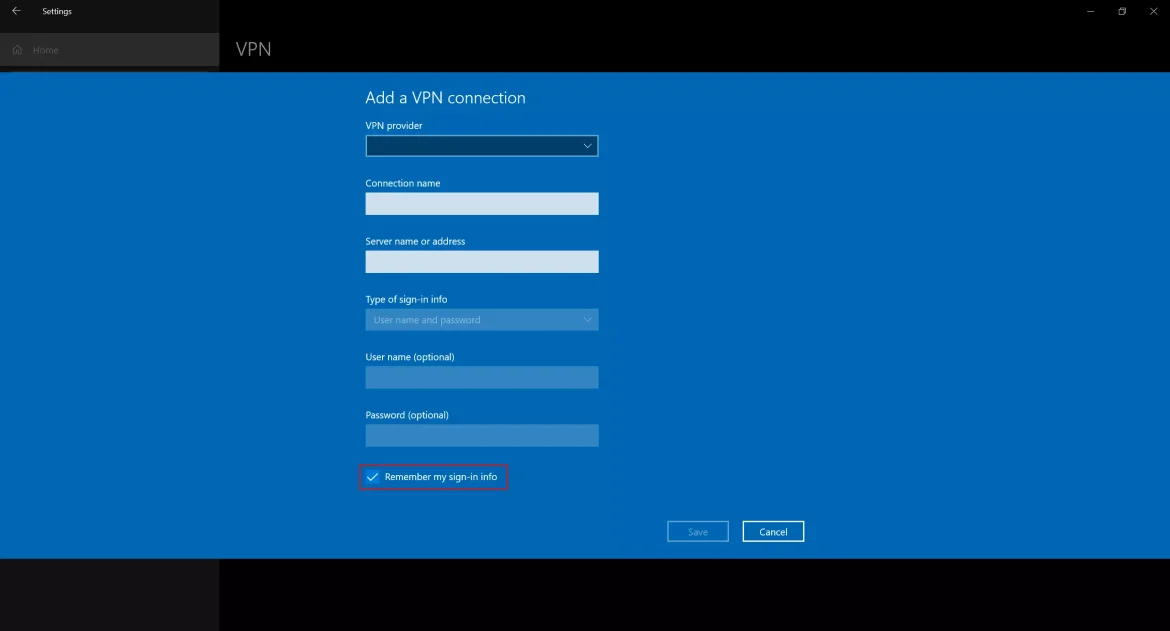This screenshot has height=631, width=1170.
Task: Focus the Server name or address field
Action: 481,262
